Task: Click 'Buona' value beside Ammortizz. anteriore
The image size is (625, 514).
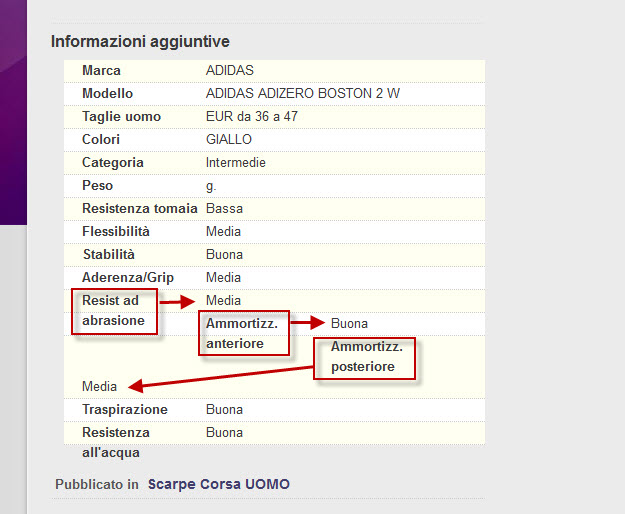Action: point(349,324)
